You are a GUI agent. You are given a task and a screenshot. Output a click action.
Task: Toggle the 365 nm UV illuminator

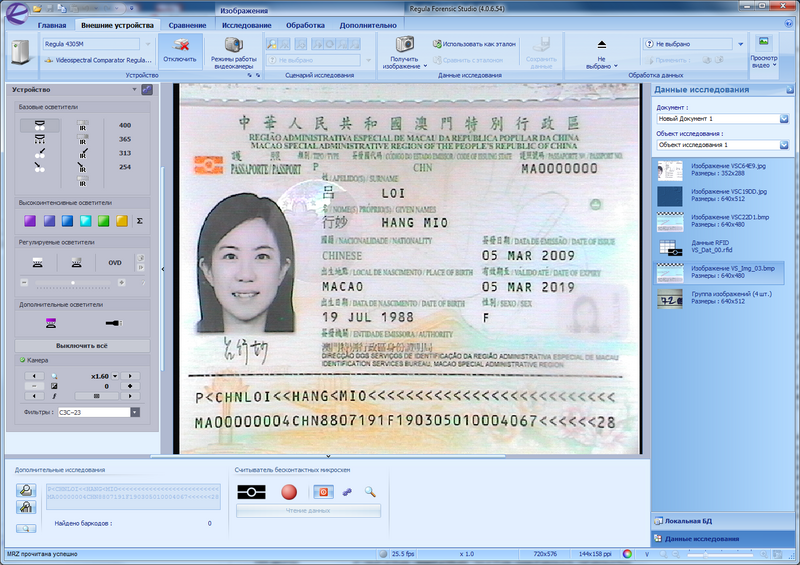point(125,139)
